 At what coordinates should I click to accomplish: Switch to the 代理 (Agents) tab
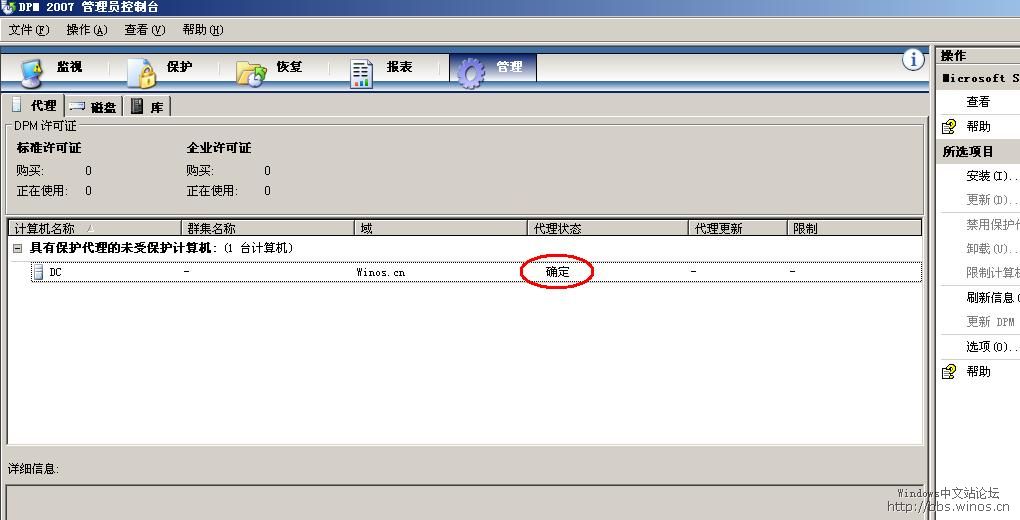click(34, 106)
